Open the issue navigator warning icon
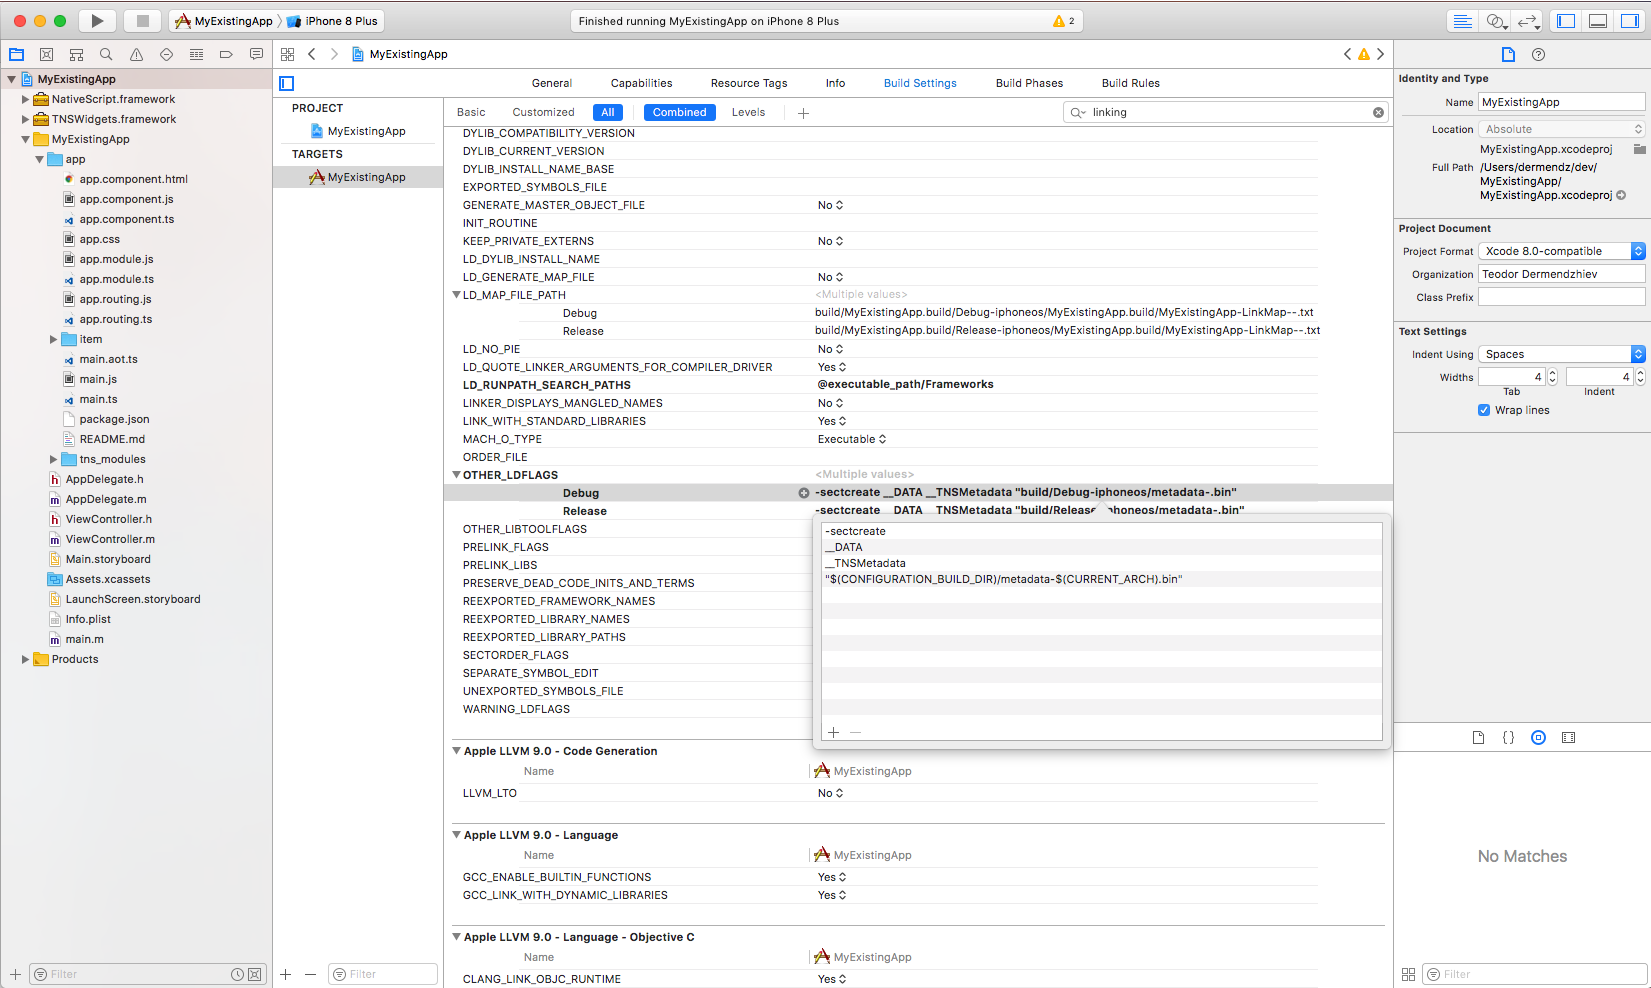Screen dimensions: 1651x988 point(136,54)
